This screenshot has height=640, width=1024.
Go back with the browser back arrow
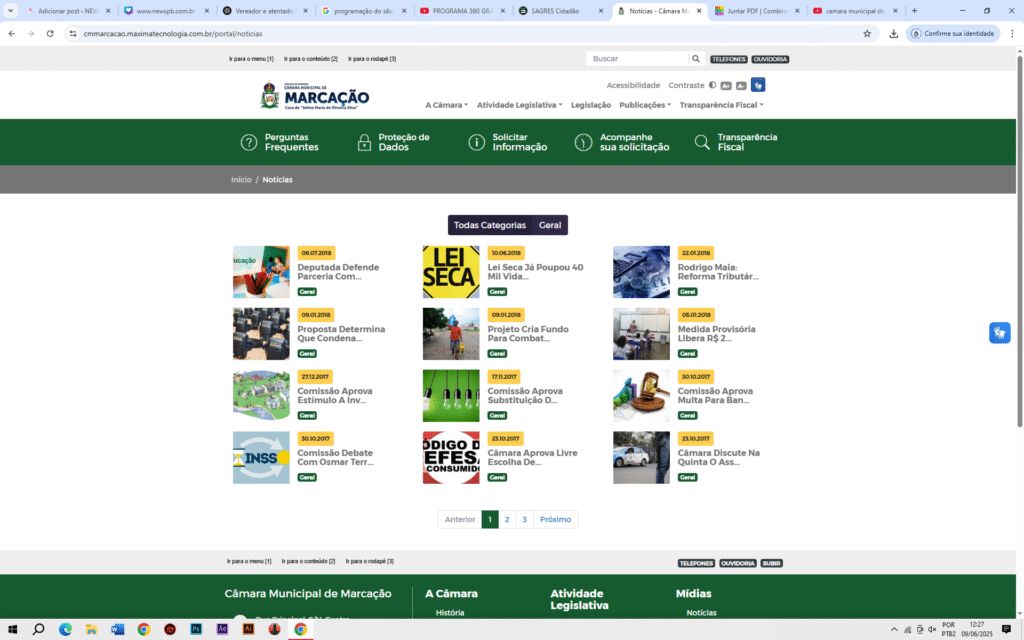click(x=12, y=33)
